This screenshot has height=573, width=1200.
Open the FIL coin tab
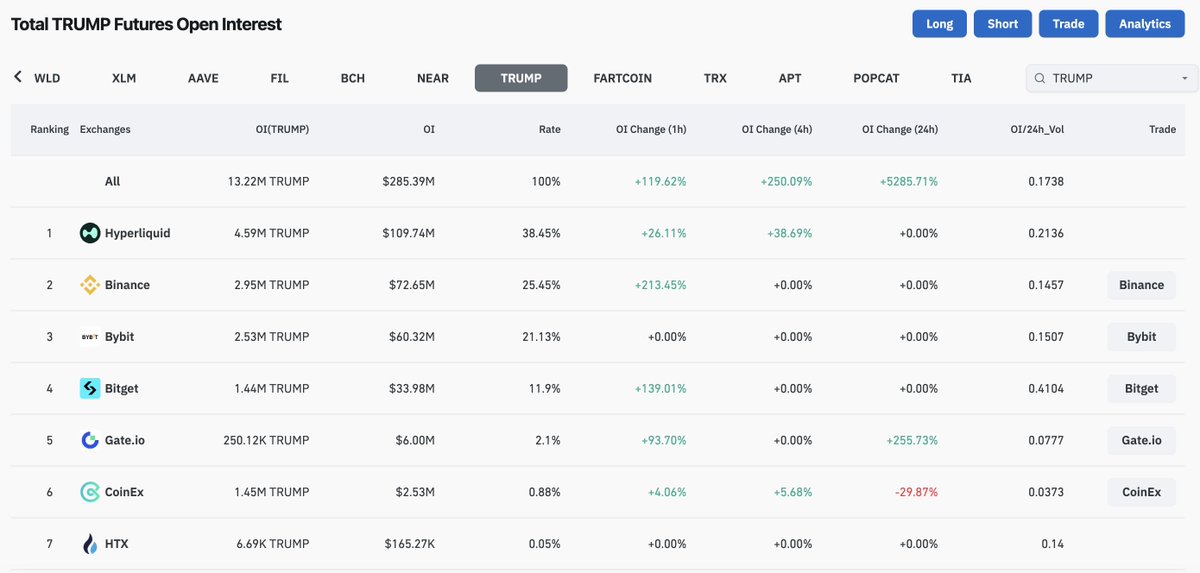click(280, 78)
